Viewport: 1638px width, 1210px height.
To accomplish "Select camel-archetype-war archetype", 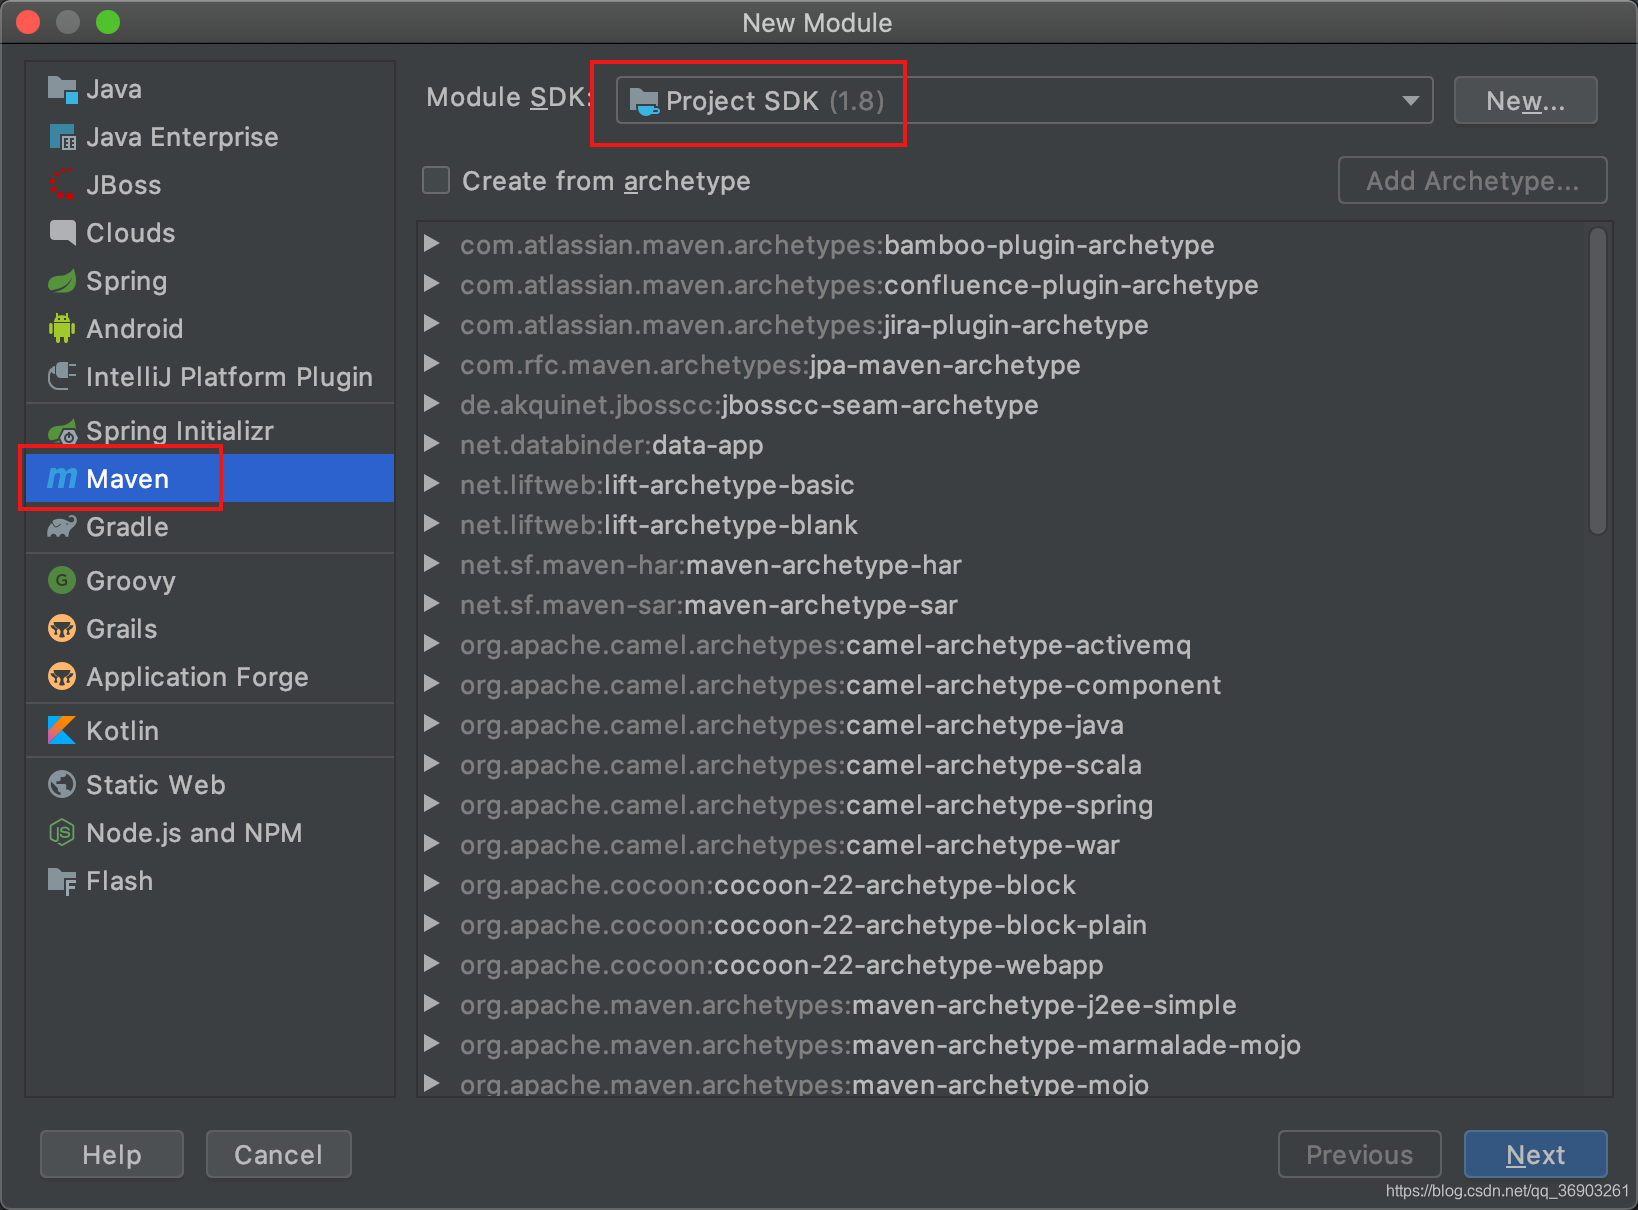I will coord(790,845).
